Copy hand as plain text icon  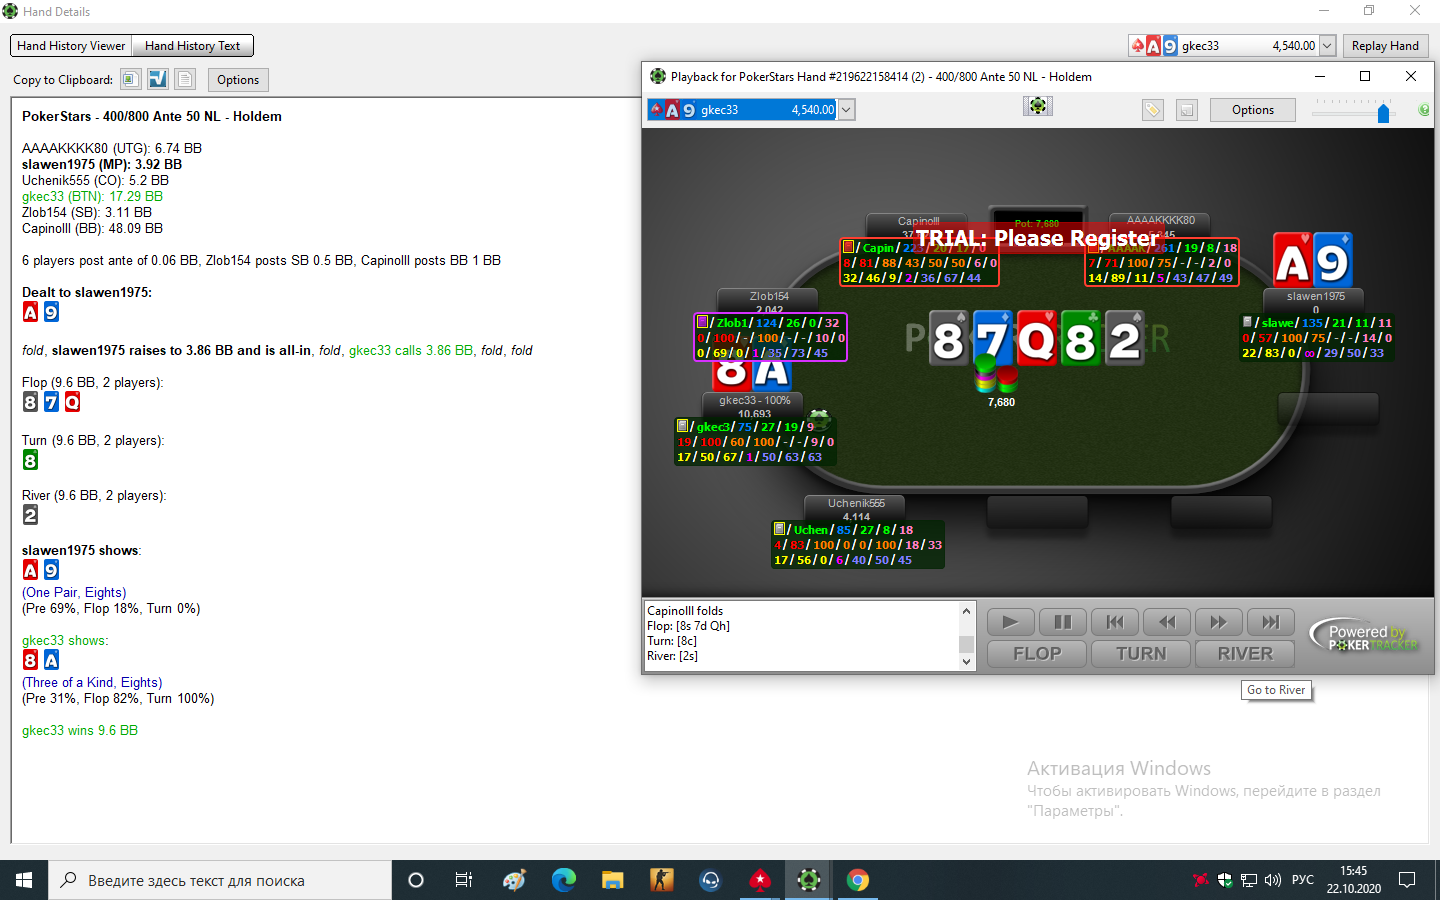[185, 79]
